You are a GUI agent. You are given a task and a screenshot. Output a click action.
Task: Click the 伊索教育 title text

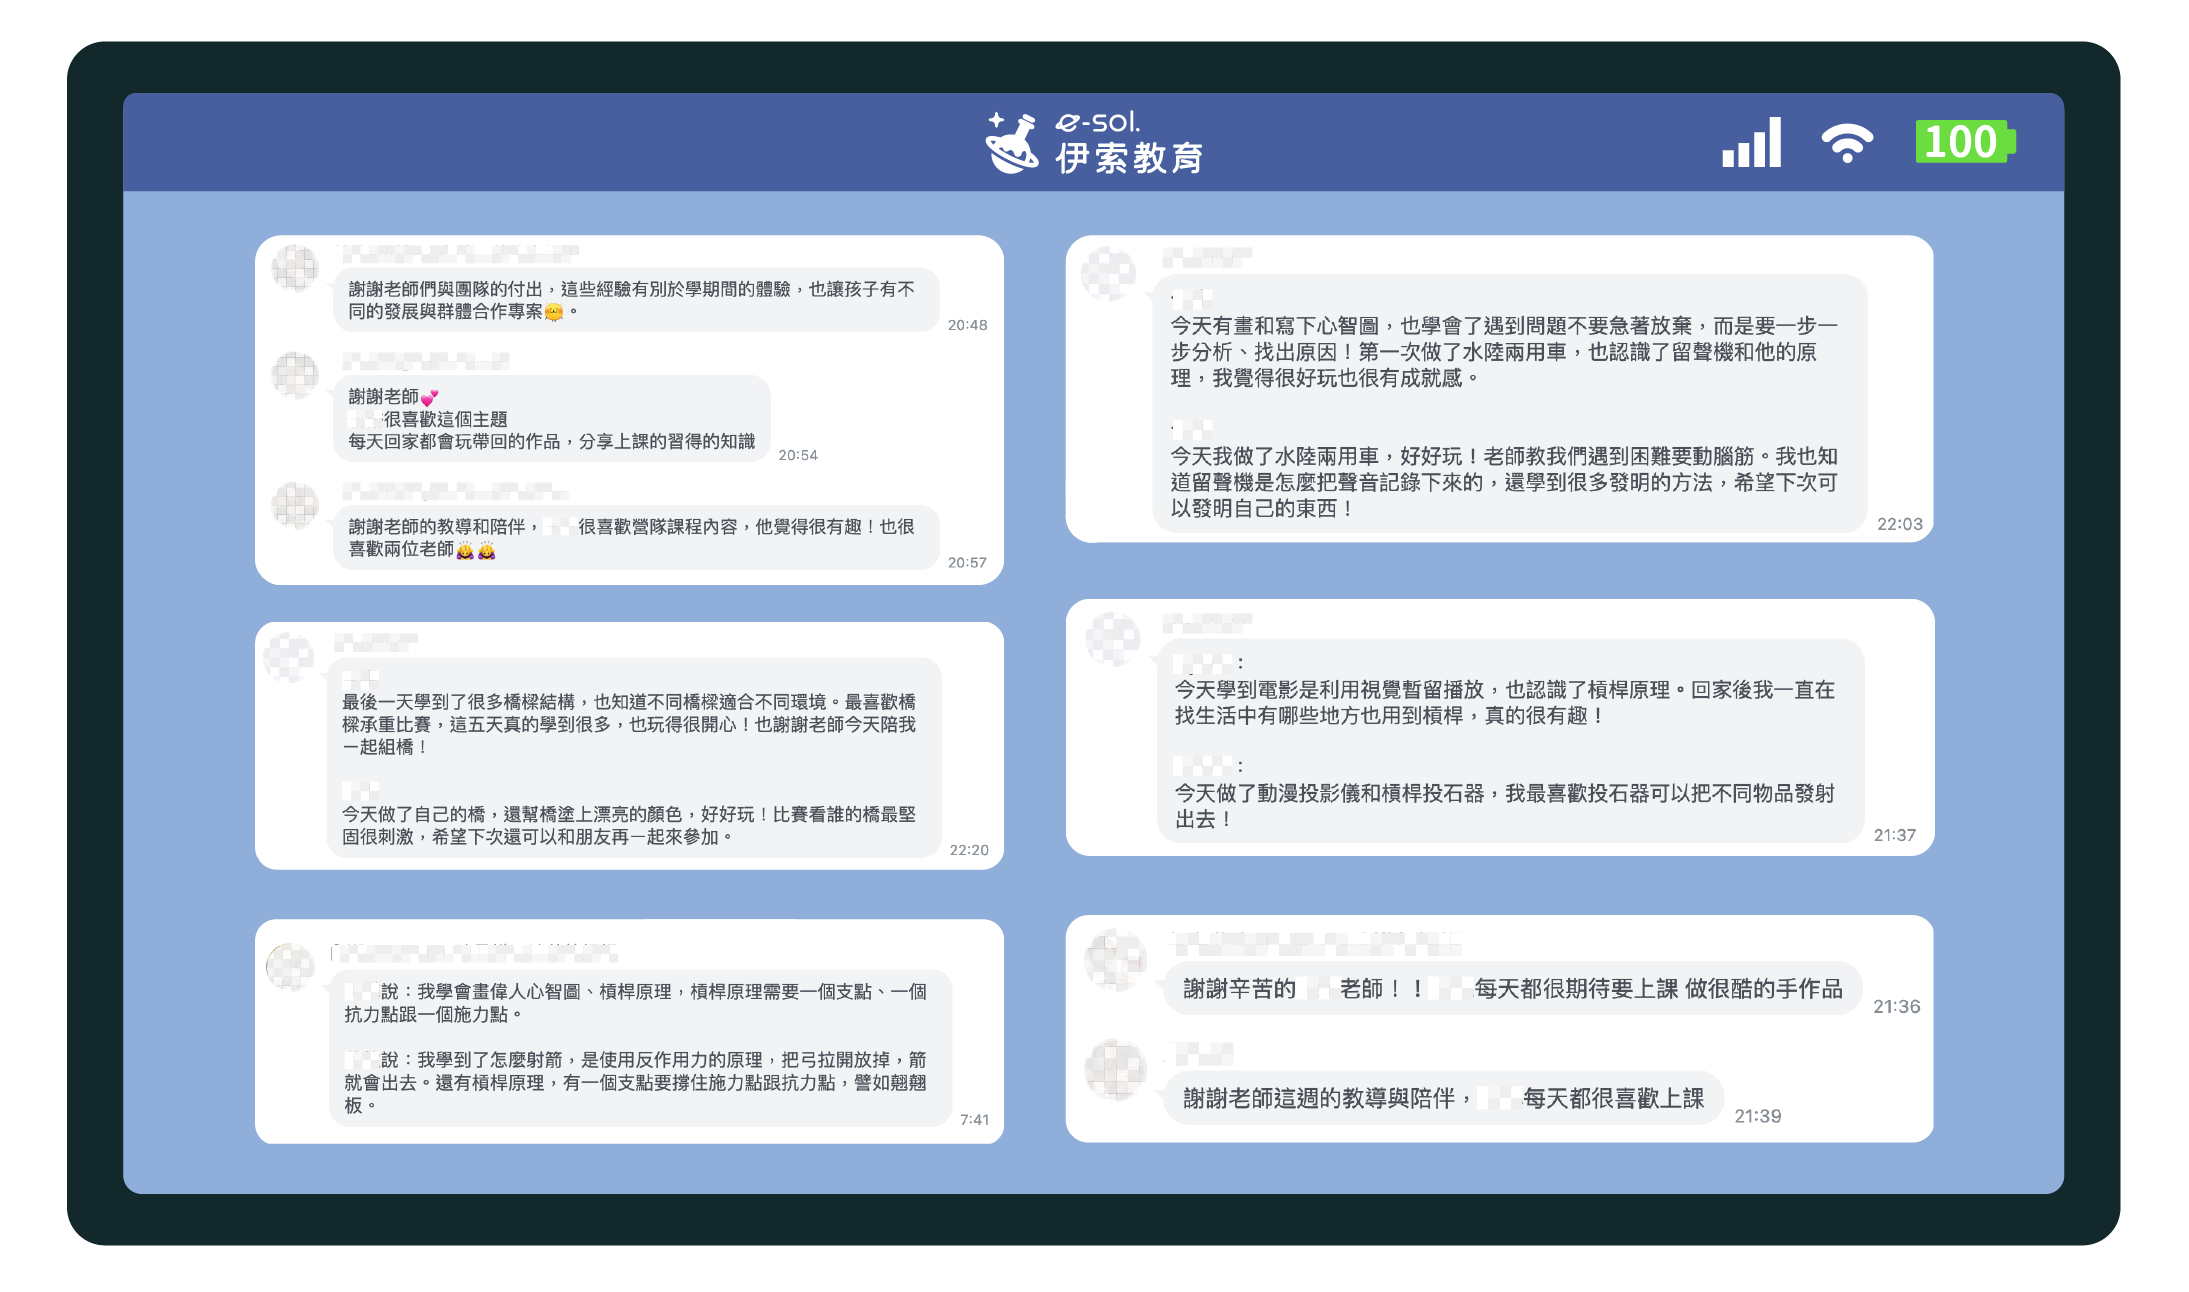coord(1129,158)
